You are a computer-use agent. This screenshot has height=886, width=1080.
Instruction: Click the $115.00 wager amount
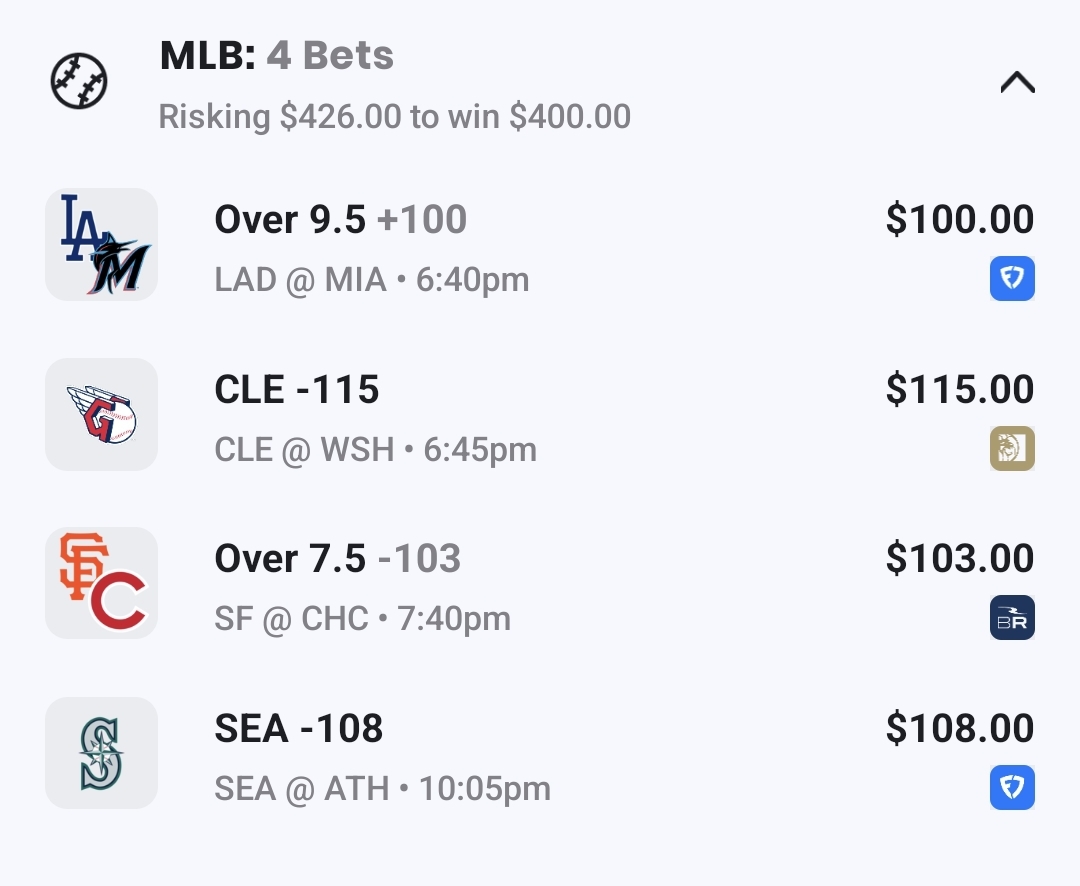pos(959,389)
